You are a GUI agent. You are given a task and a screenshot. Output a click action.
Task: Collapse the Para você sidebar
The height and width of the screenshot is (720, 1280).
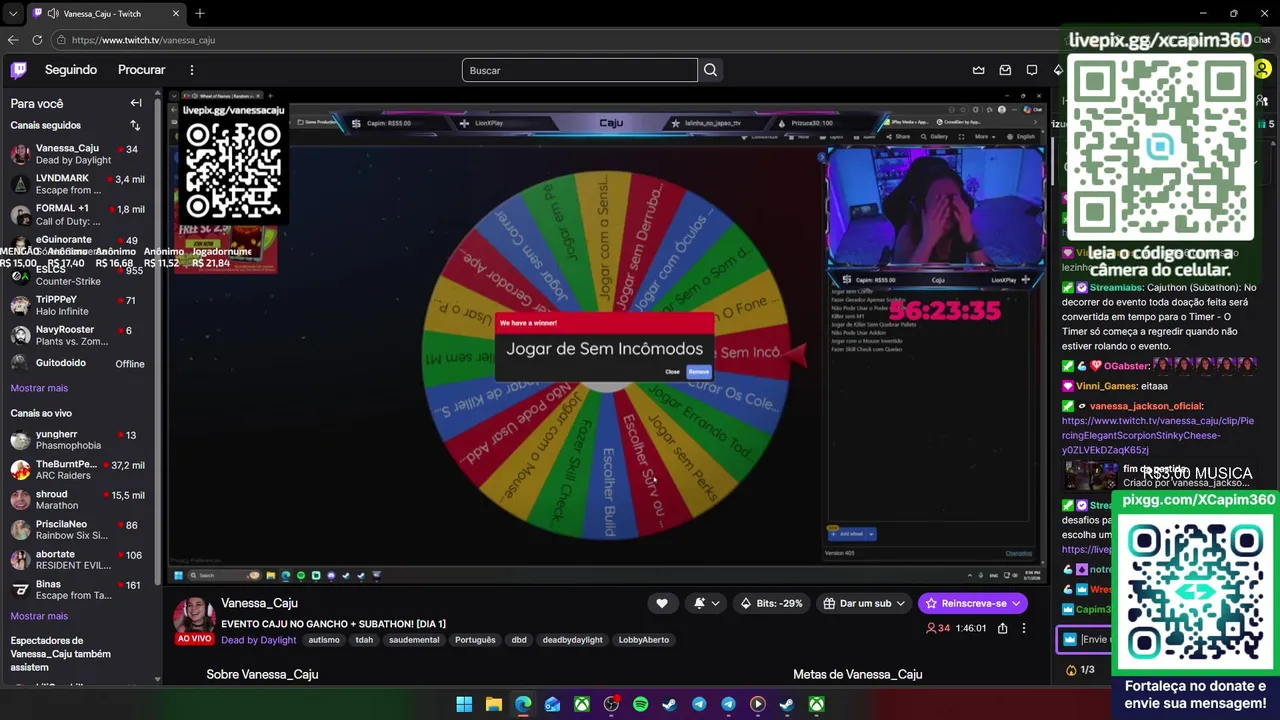click(x=136, y=103)
